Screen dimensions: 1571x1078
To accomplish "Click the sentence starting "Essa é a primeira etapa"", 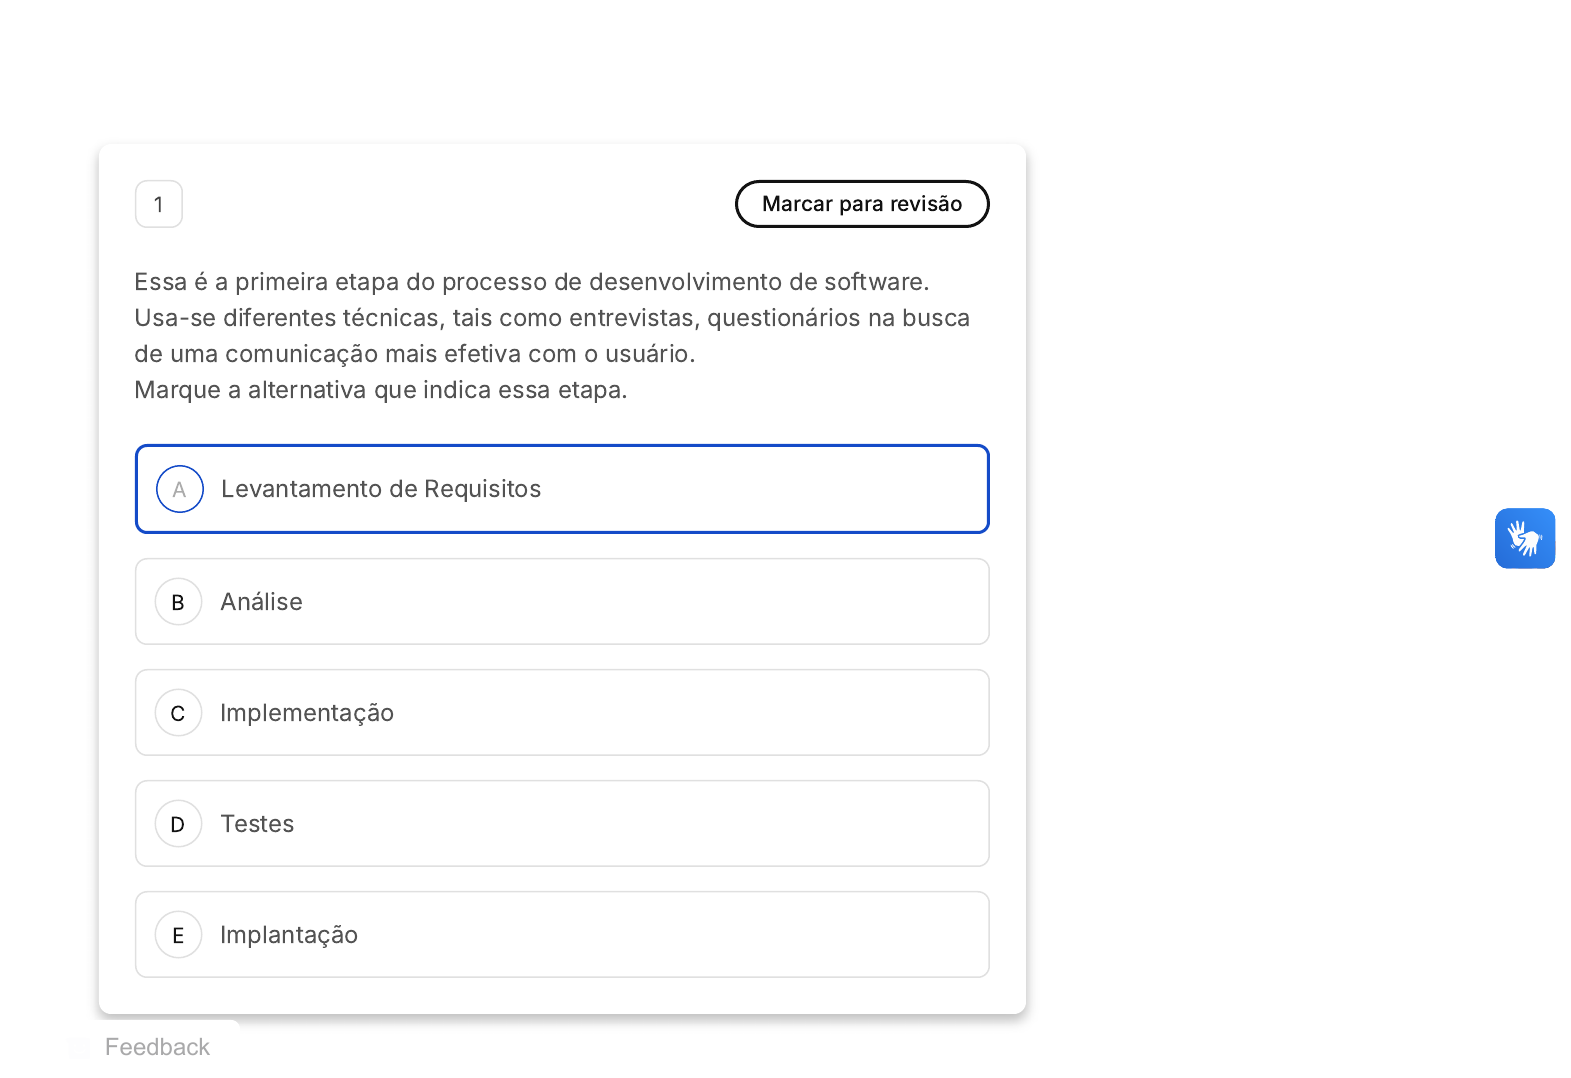I will 531,282.
